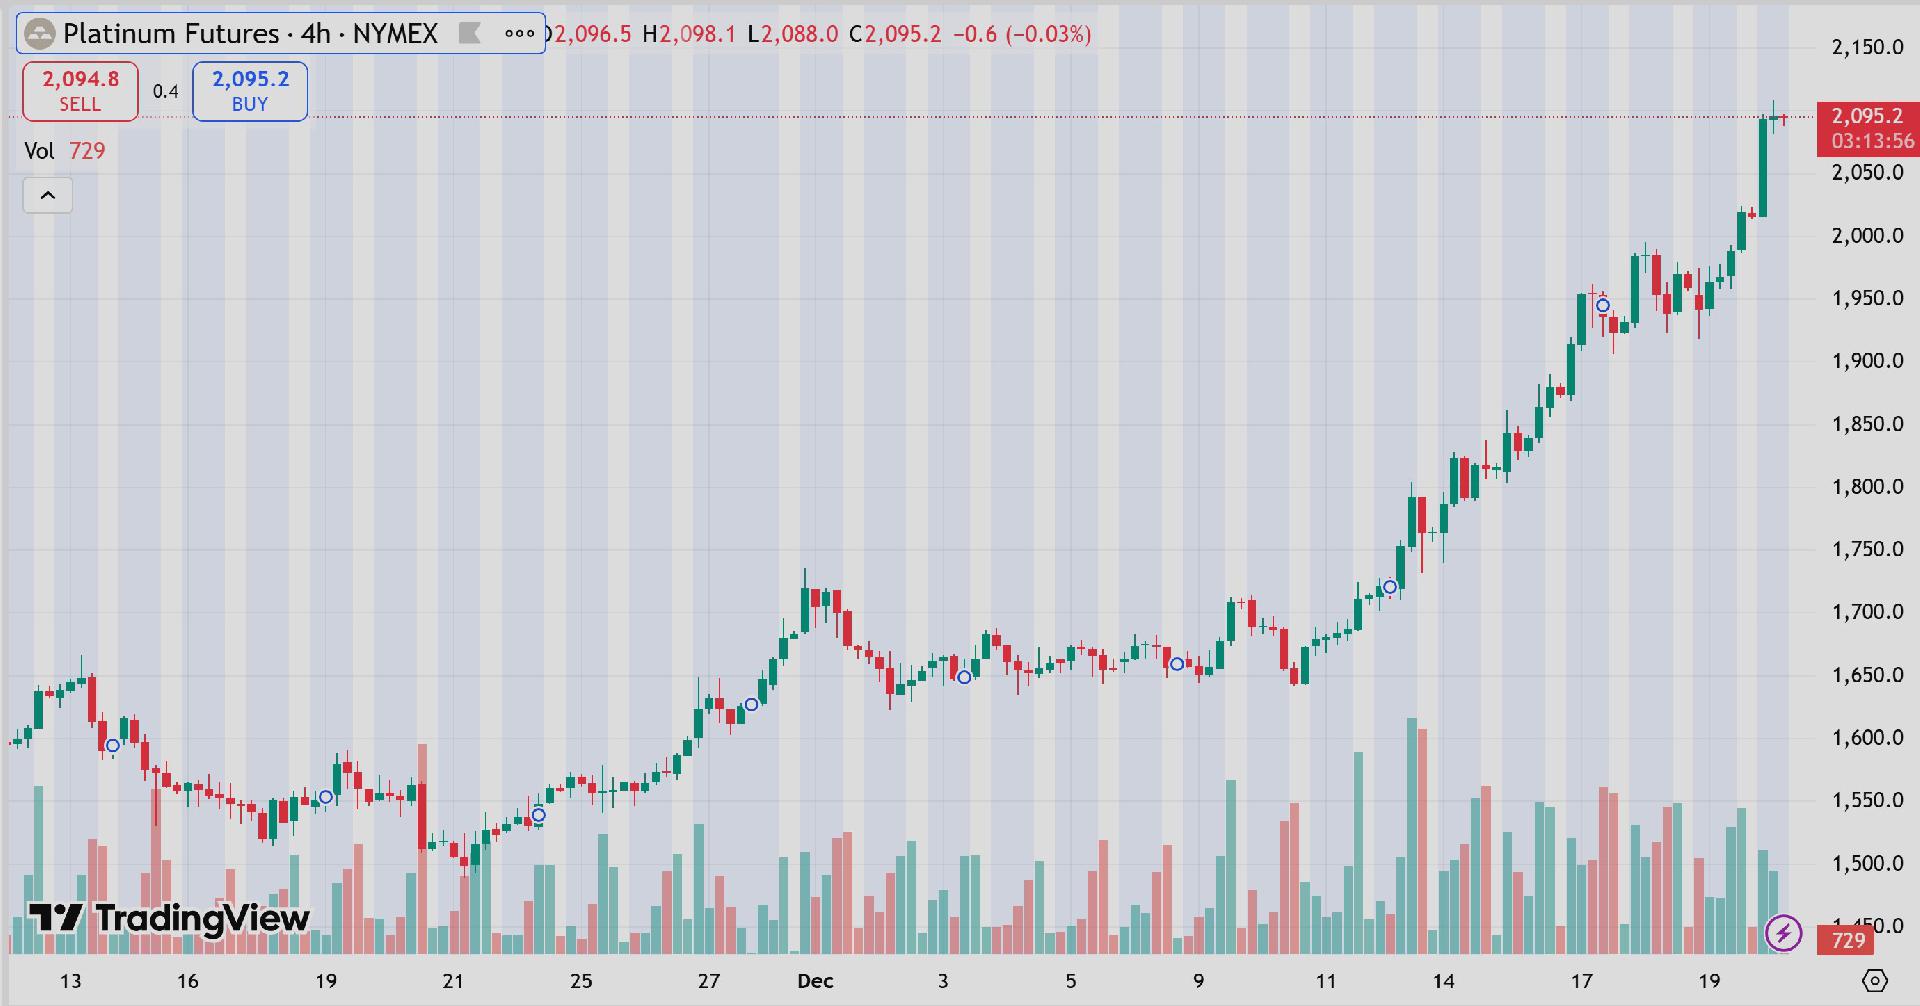Open the TradingView logo link
The image size is (1920, 1006).
(168, 918)
